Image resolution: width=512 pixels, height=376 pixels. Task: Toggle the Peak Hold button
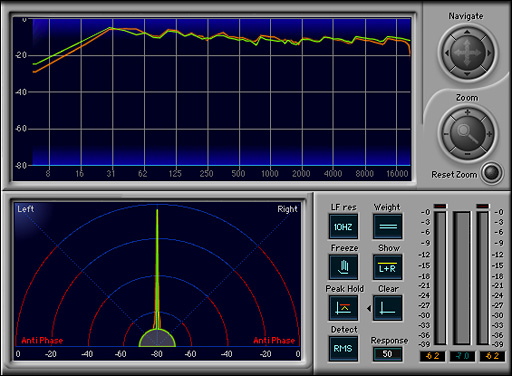coord(343,308)
